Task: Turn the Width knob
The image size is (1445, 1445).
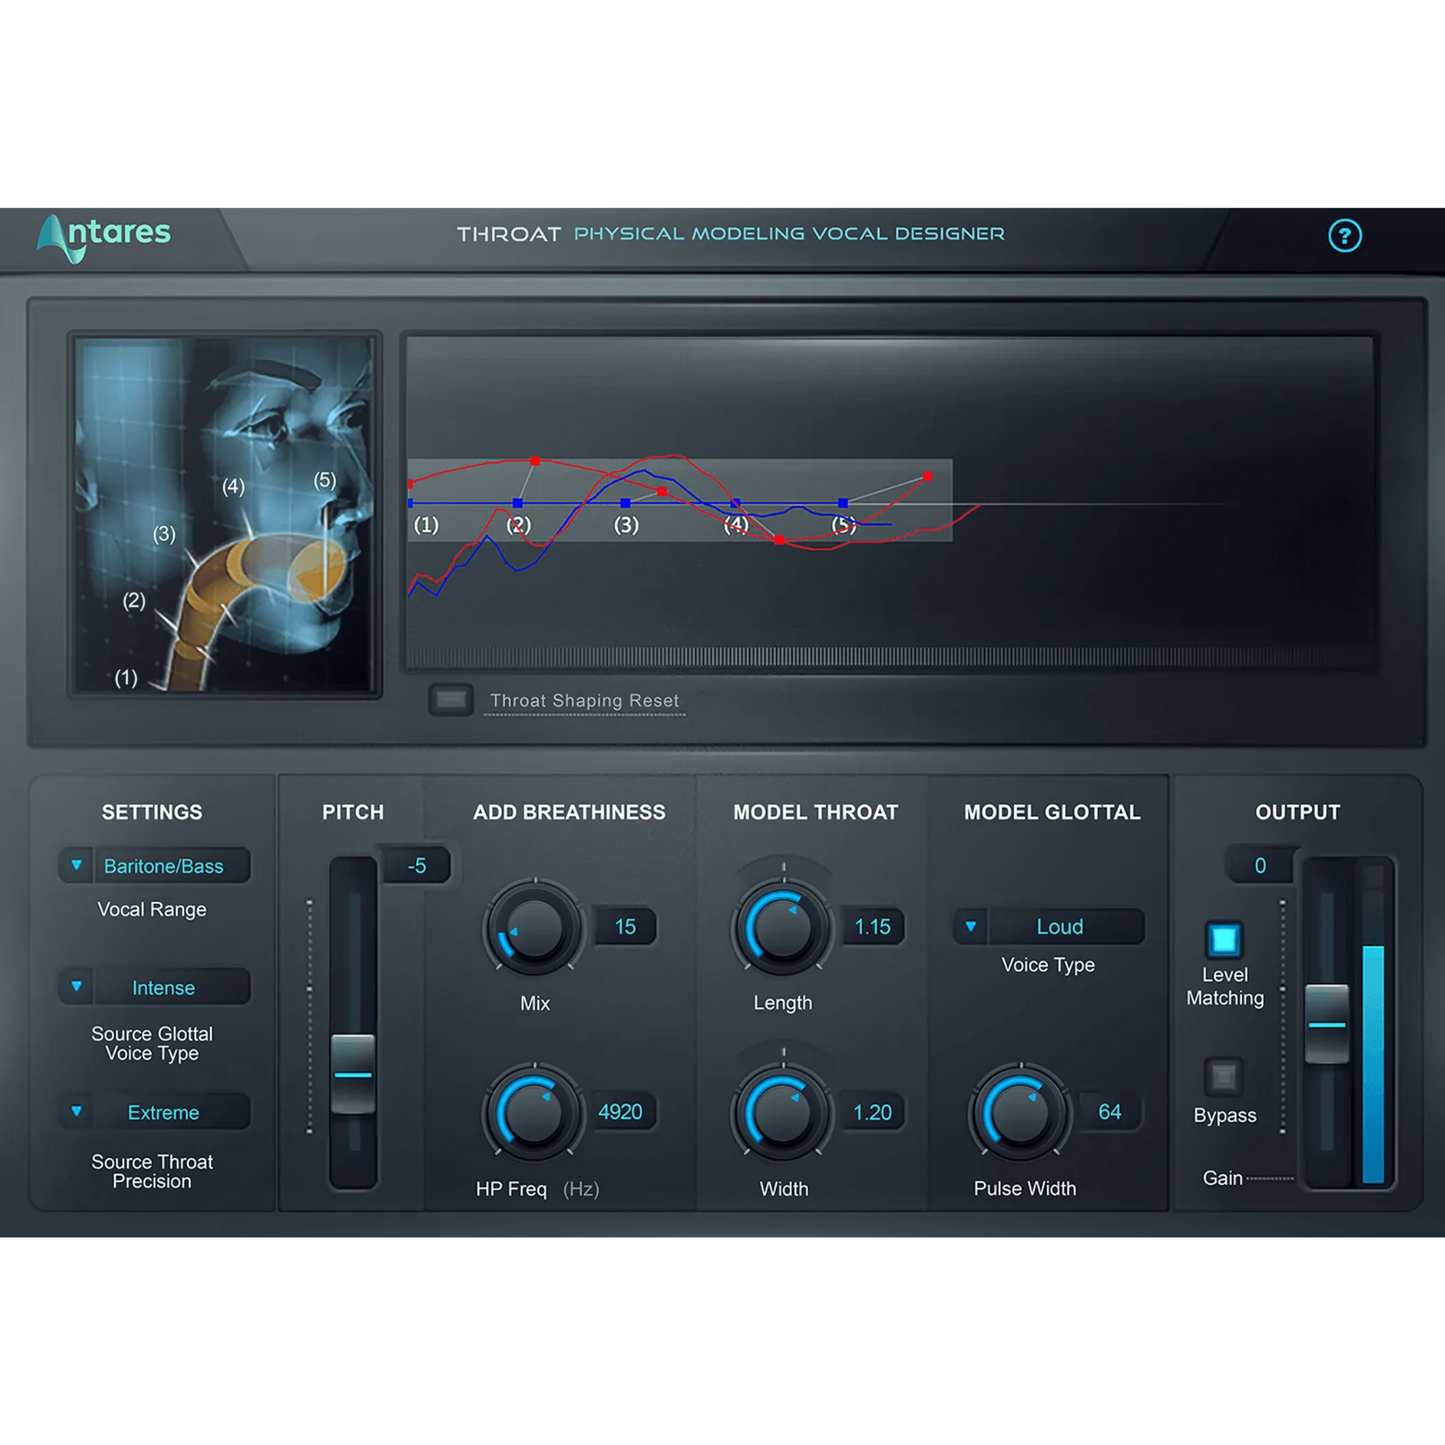Action: (x=783, y=1111)
